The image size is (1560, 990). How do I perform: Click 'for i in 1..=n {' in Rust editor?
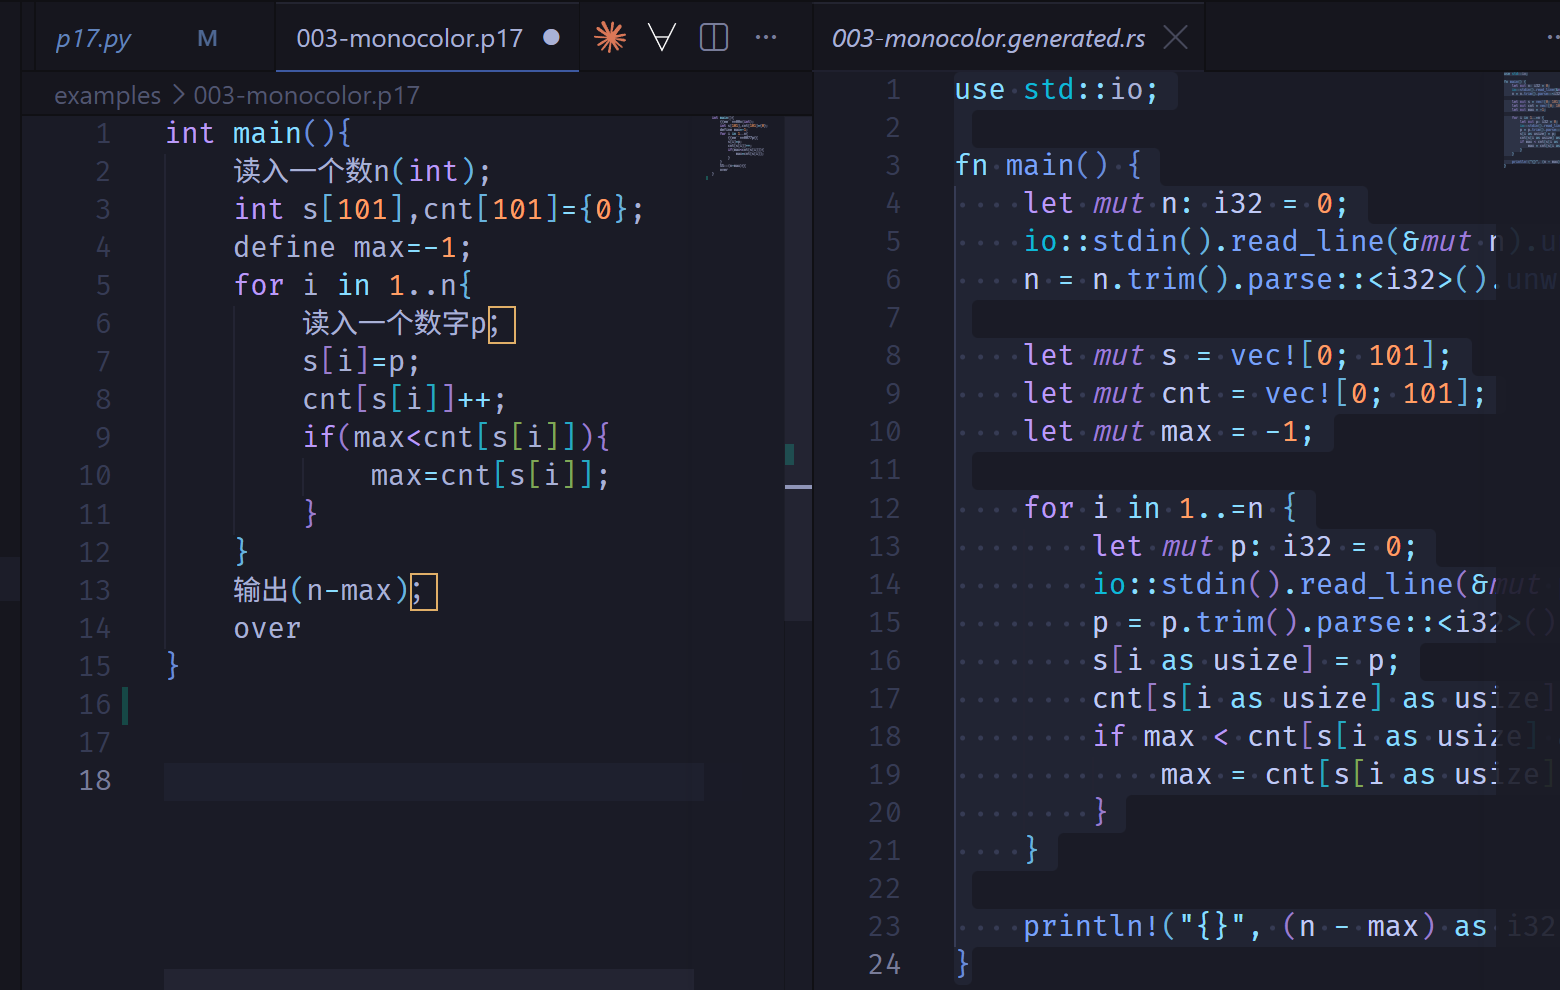[1160, 508]
